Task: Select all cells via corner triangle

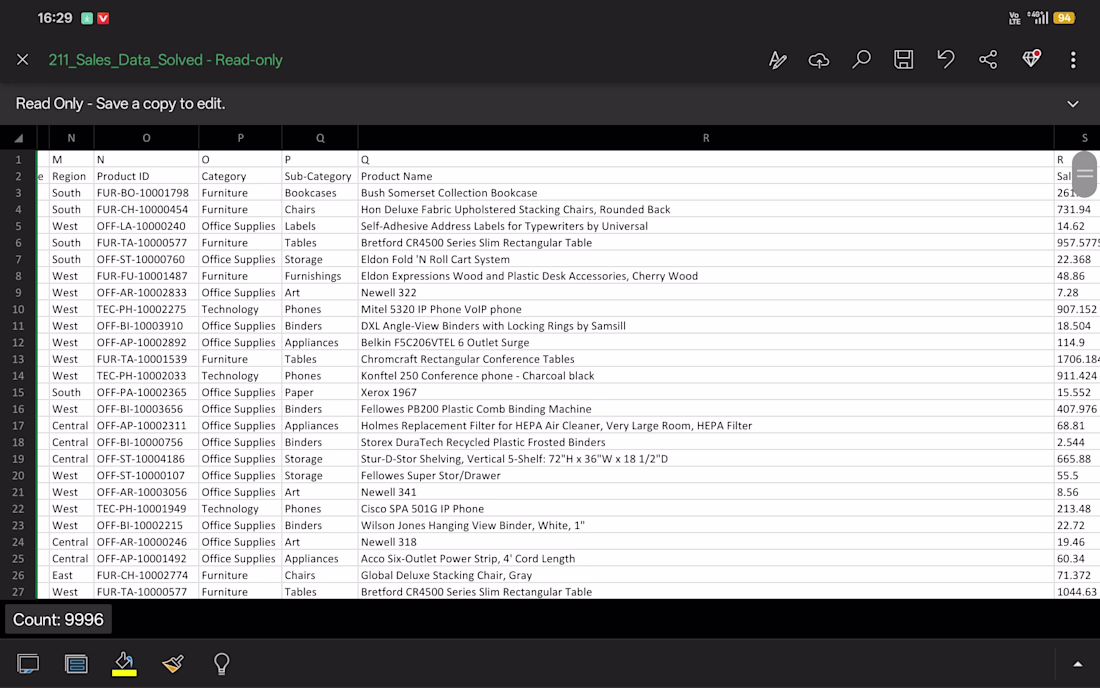Action: tap(18, 138)
